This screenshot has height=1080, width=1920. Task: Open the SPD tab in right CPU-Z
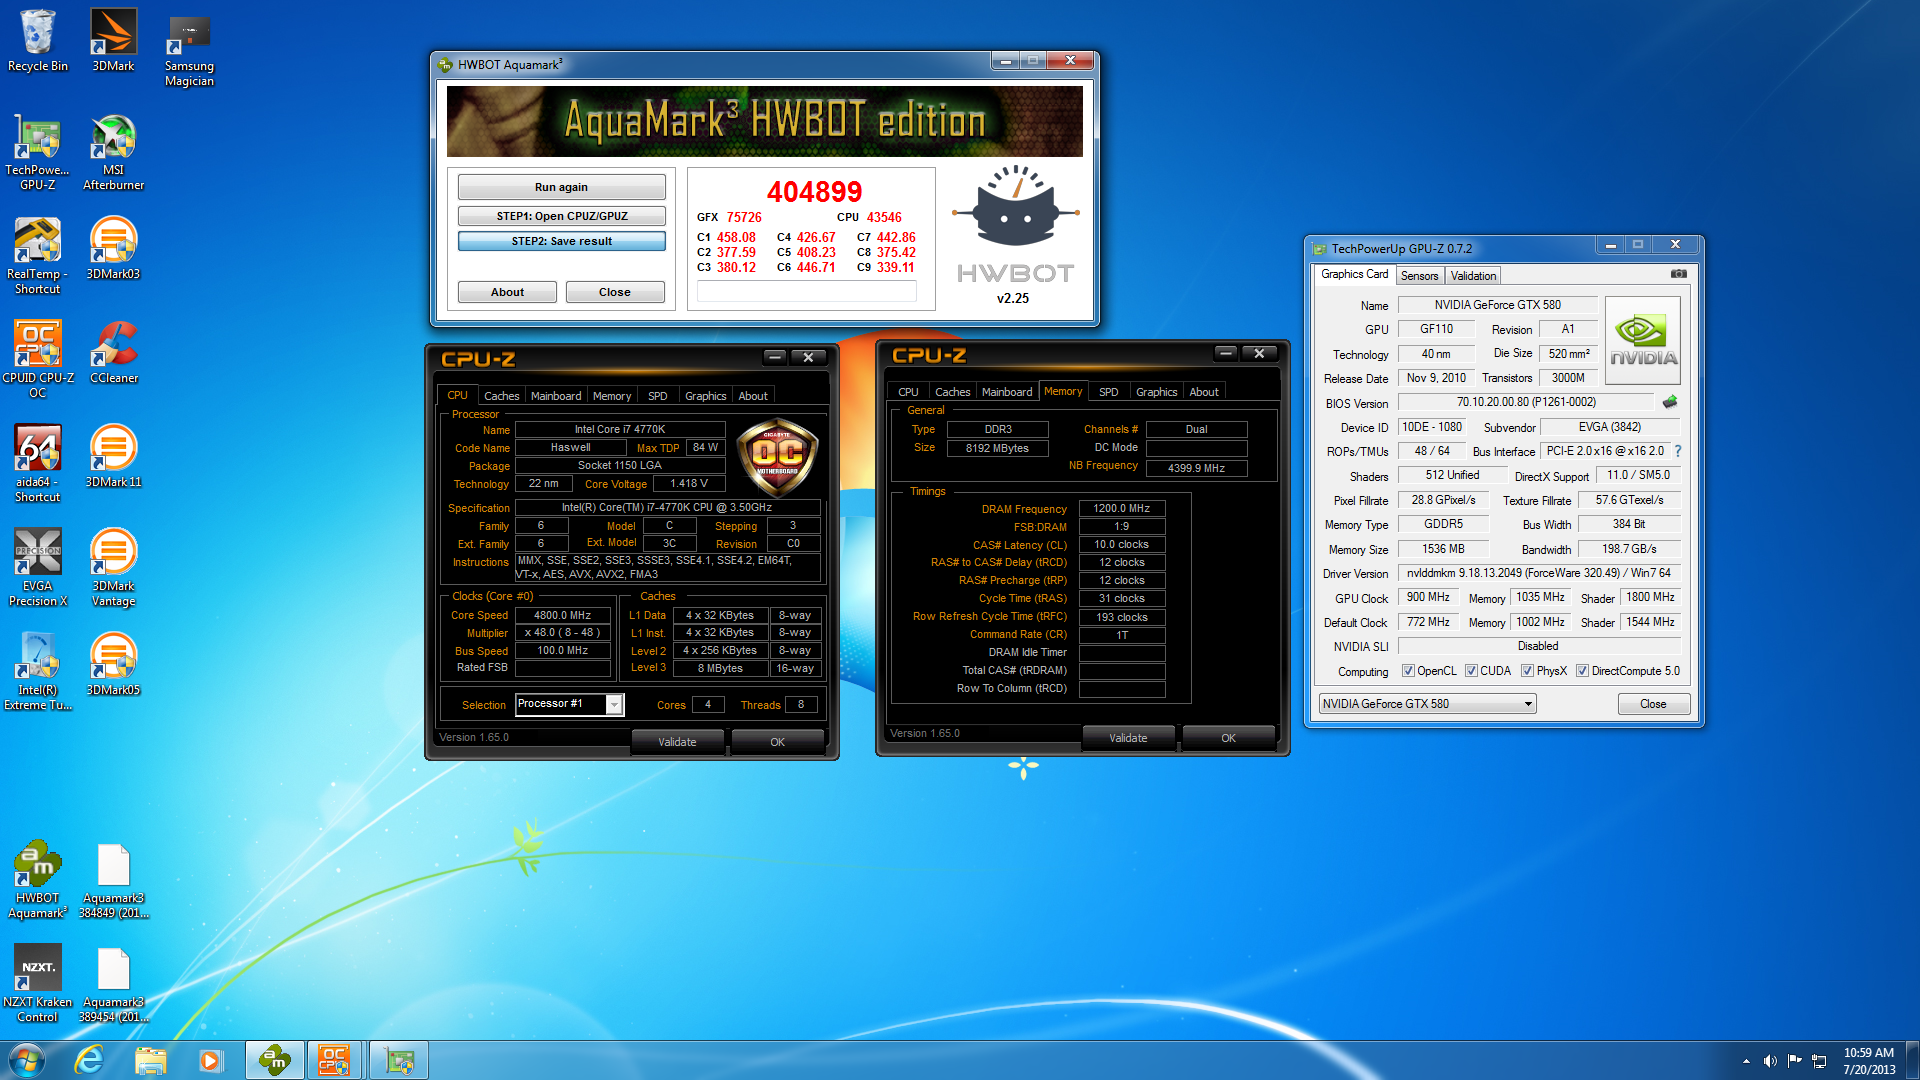click(x=1108, y=392)
